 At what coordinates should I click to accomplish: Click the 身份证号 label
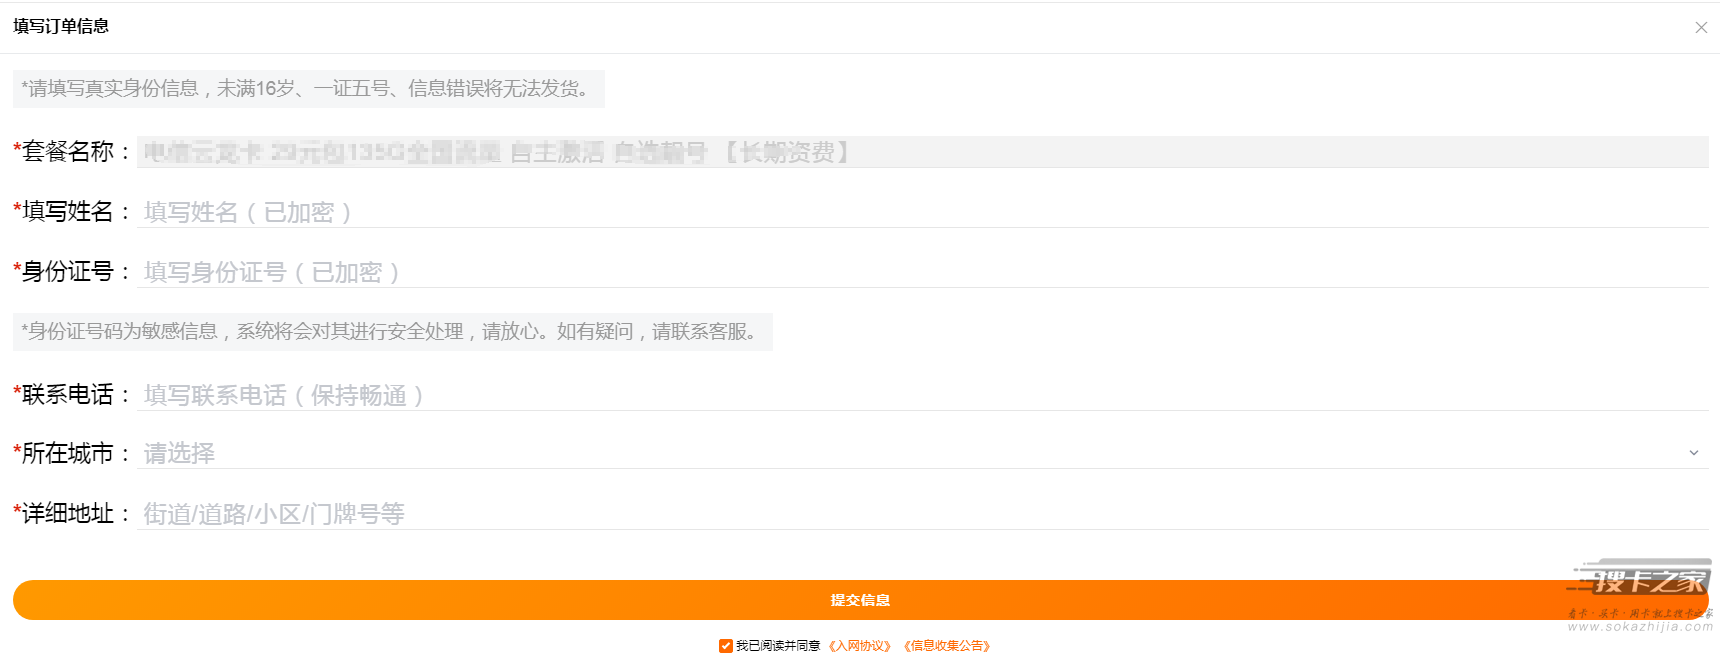click(72, 272)
